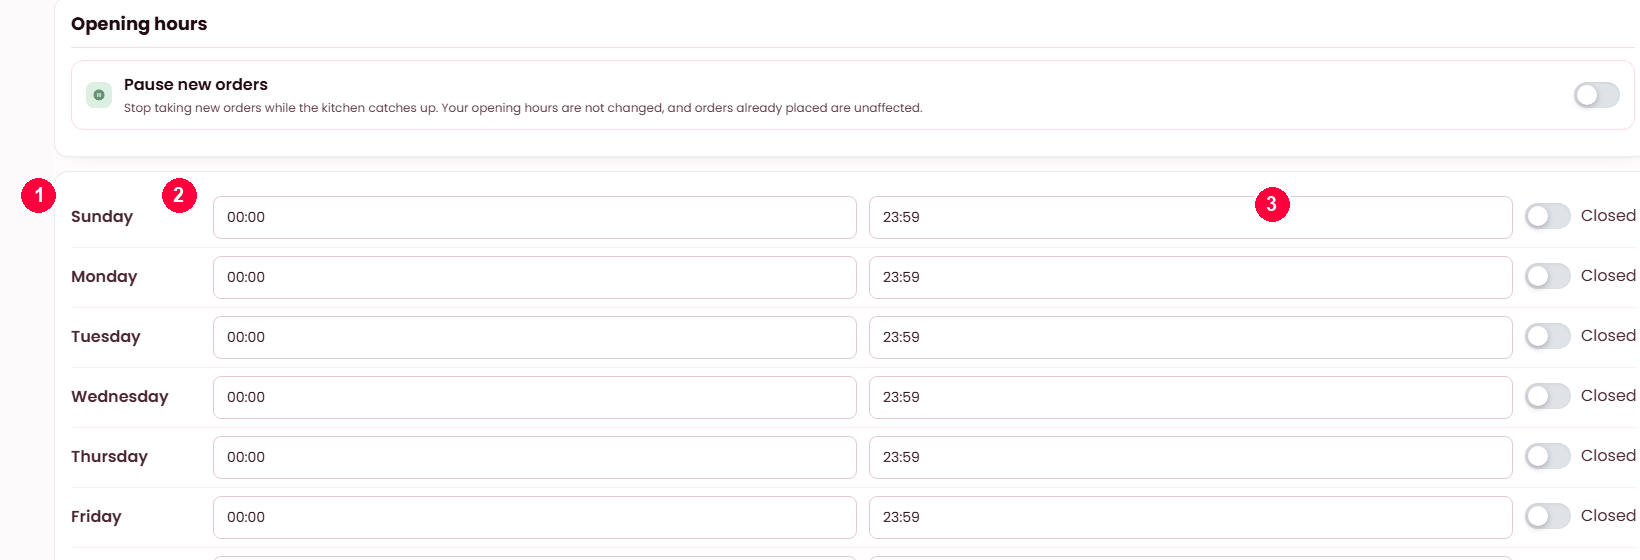Switch Wednesday to closed
The image size is (1640, 560).
1547,396
